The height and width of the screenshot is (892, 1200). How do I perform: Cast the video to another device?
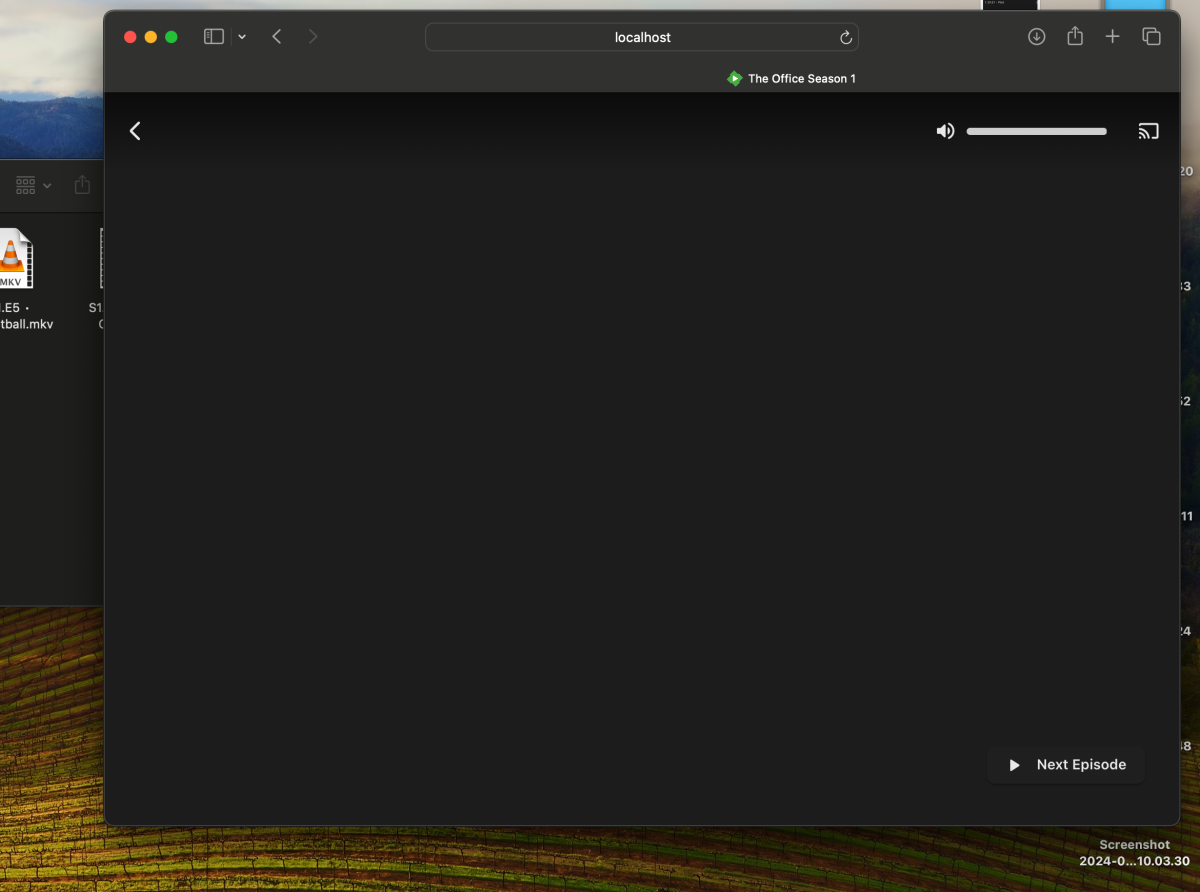tap(1148, 131)
